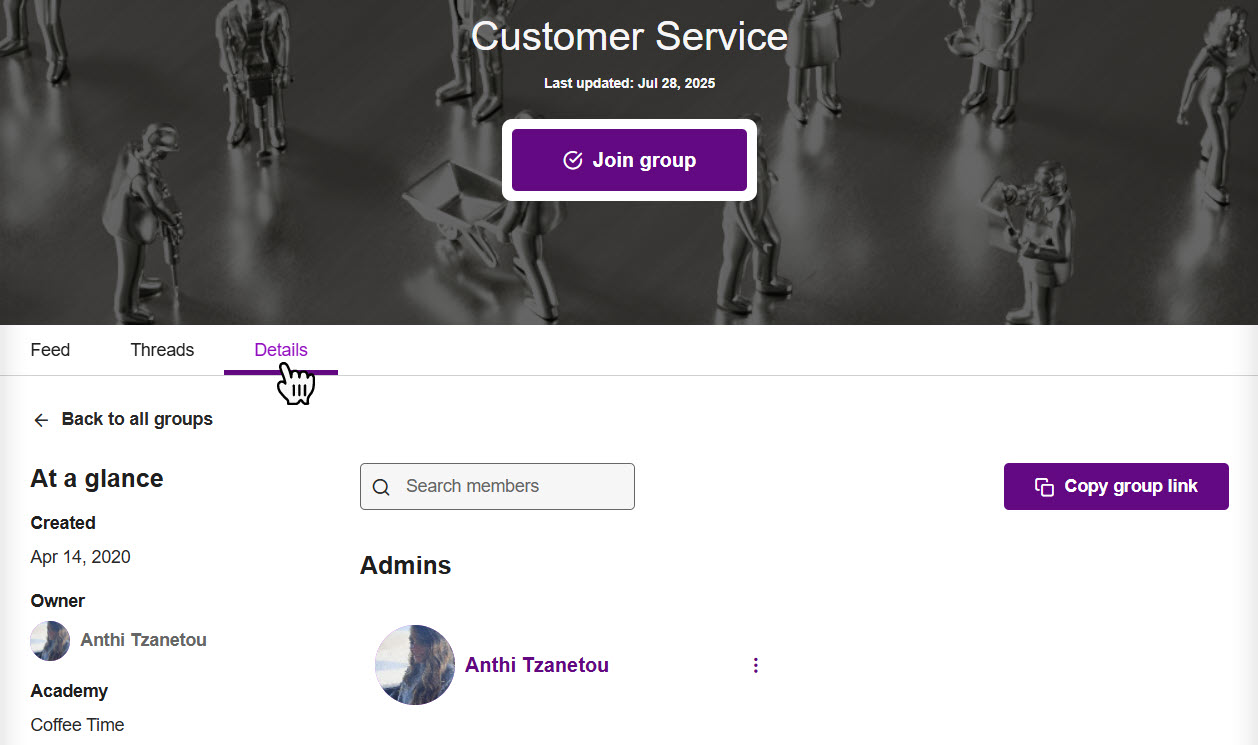This screenshot has height=745, width=1258.
Task: Click the back arrow beside Back to all groups
Action: pos(40,419)
